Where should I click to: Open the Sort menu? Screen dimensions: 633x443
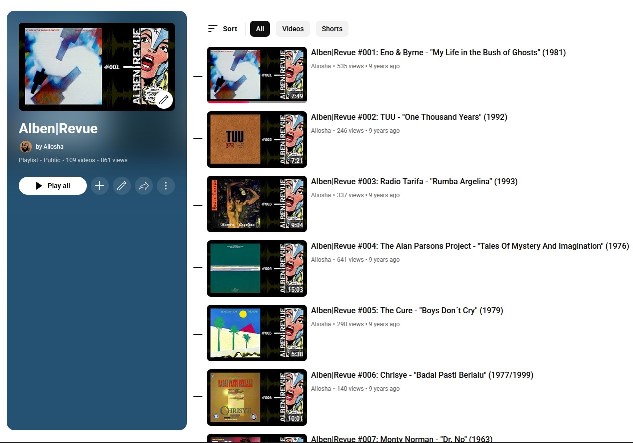222,29
